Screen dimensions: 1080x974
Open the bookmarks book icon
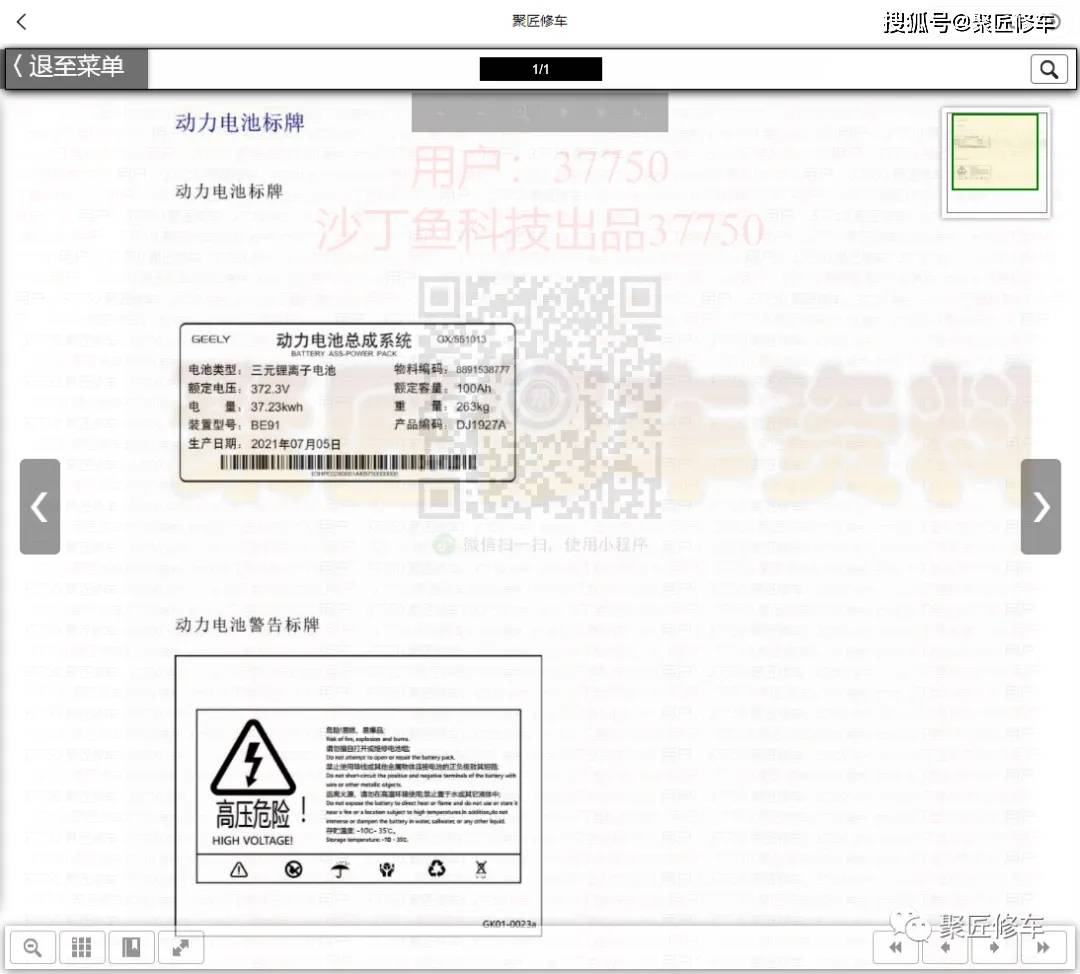click(x=131, y=948)
